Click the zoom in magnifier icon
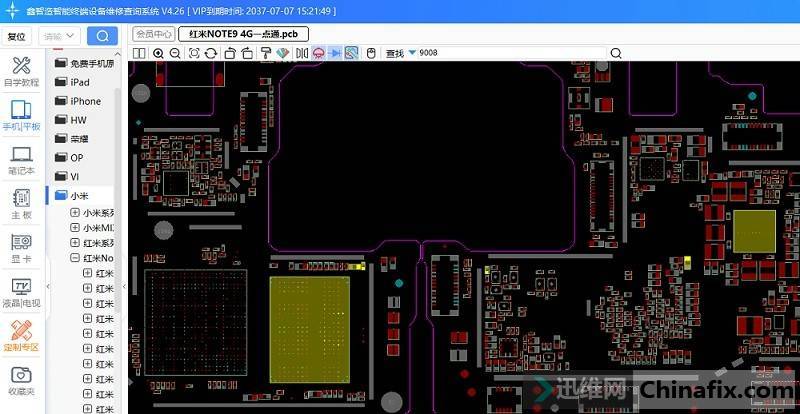This screenshot has width=800, height=414. click(x=159, y=52)
